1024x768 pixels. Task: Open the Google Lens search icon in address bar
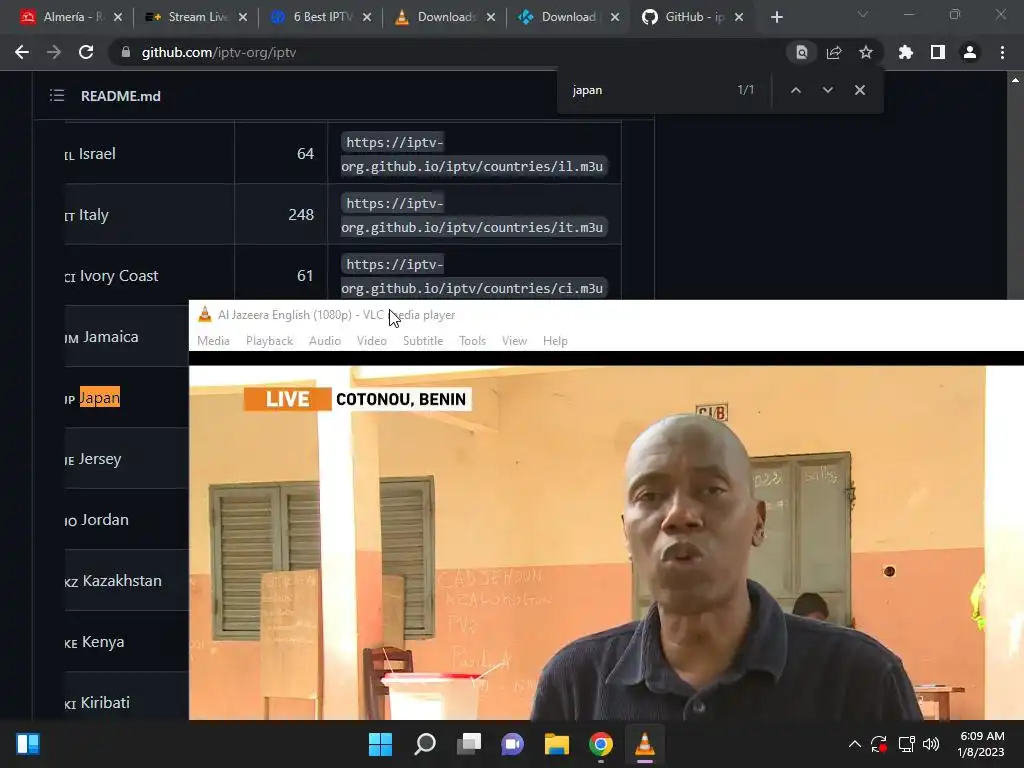pyautogui.click(x=801, y=52)
